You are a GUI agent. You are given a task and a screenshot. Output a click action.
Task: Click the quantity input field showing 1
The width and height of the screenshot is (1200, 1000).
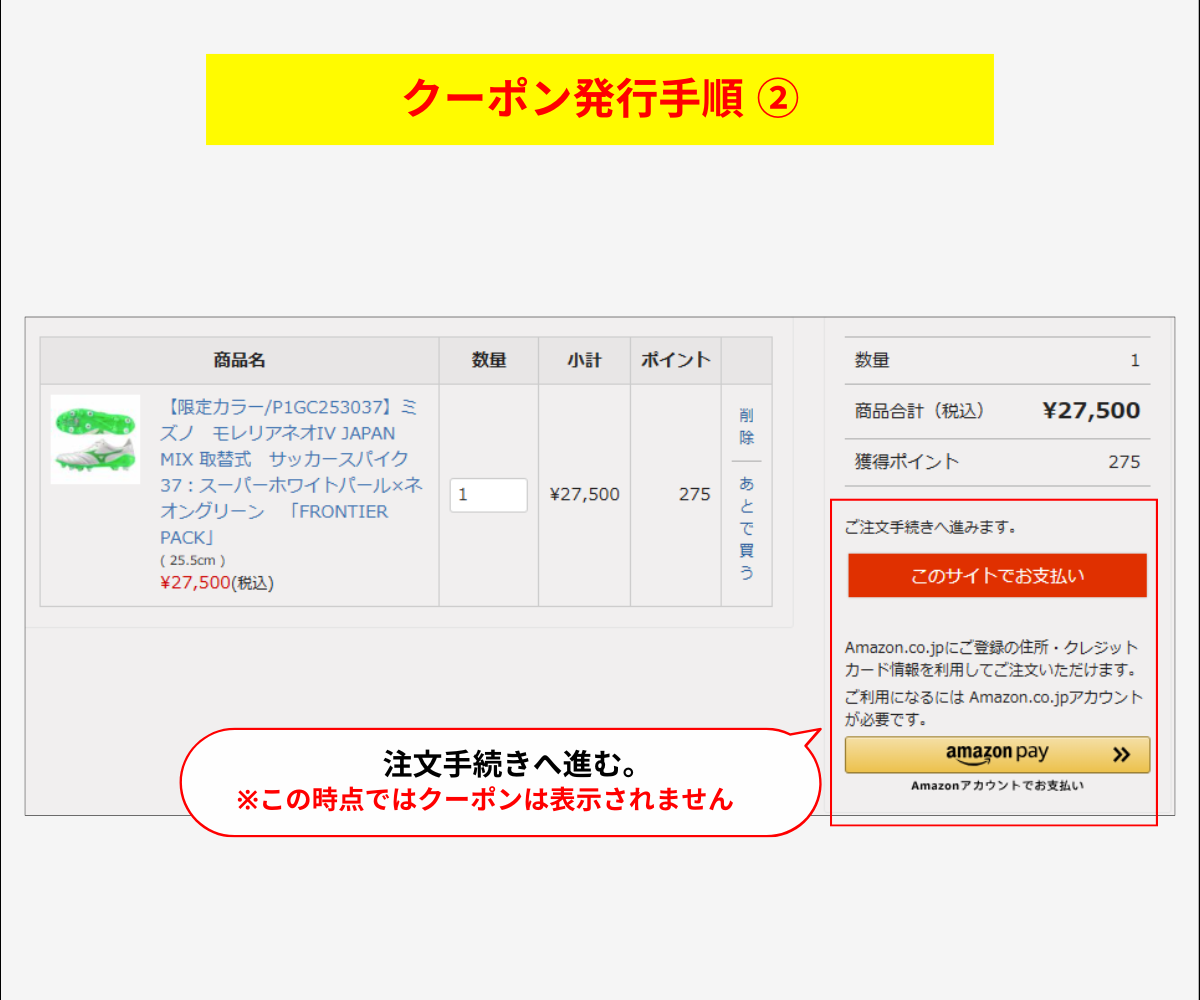488,495
